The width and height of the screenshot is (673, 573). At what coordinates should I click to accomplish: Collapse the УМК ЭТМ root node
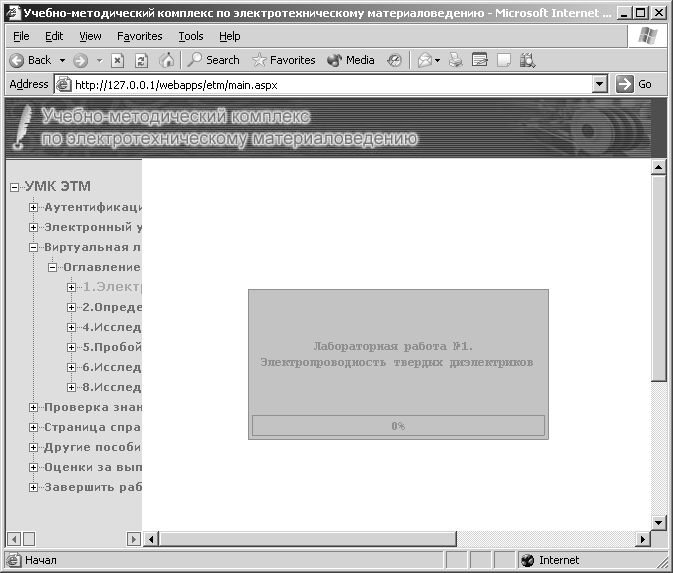[x=15, y=187]
